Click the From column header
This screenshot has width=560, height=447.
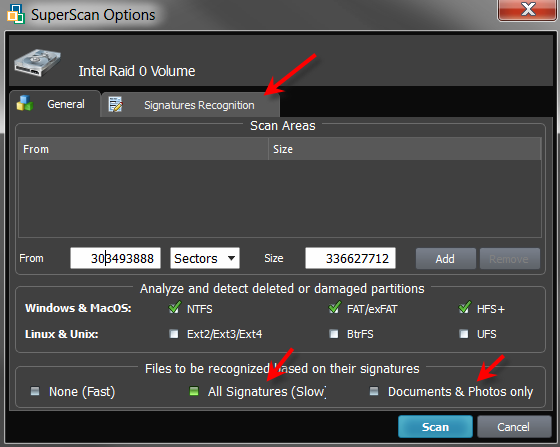point(143,149)
